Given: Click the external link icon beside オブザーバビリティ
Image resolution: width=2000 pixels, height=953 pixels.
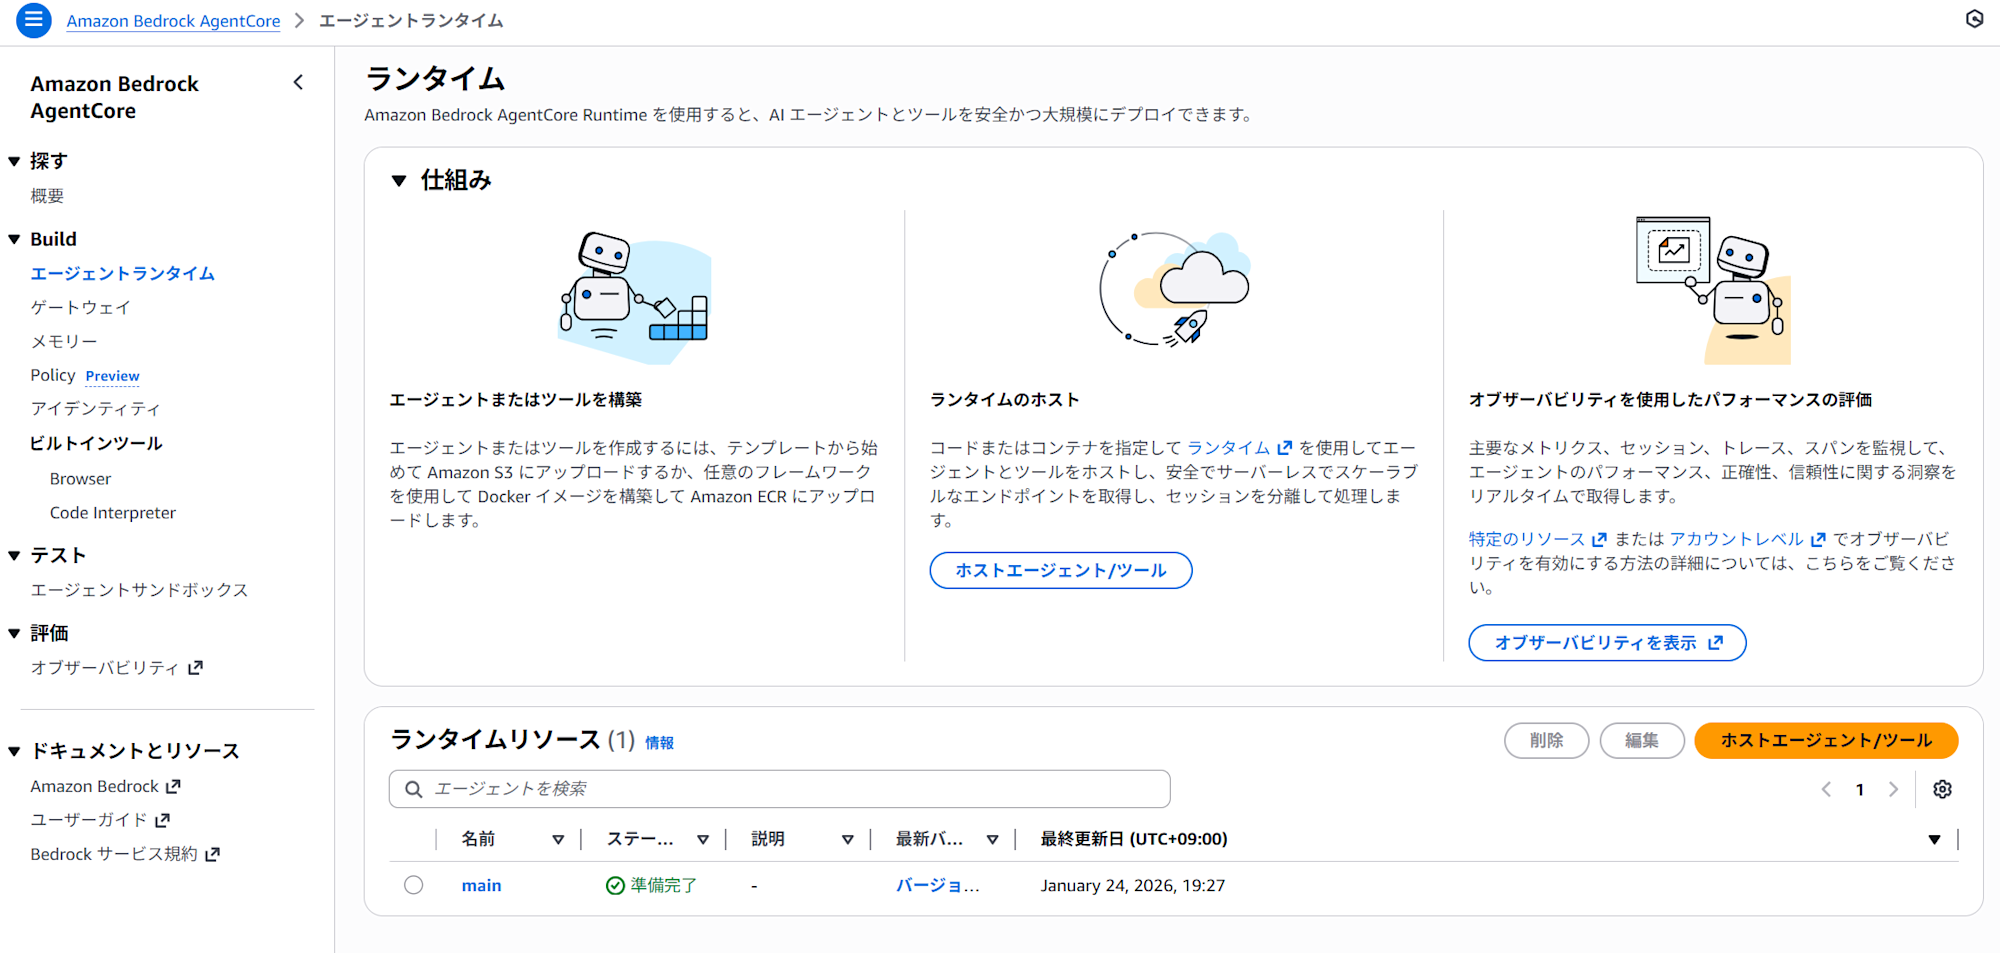Looking at the screenshot, I should 196,667.
